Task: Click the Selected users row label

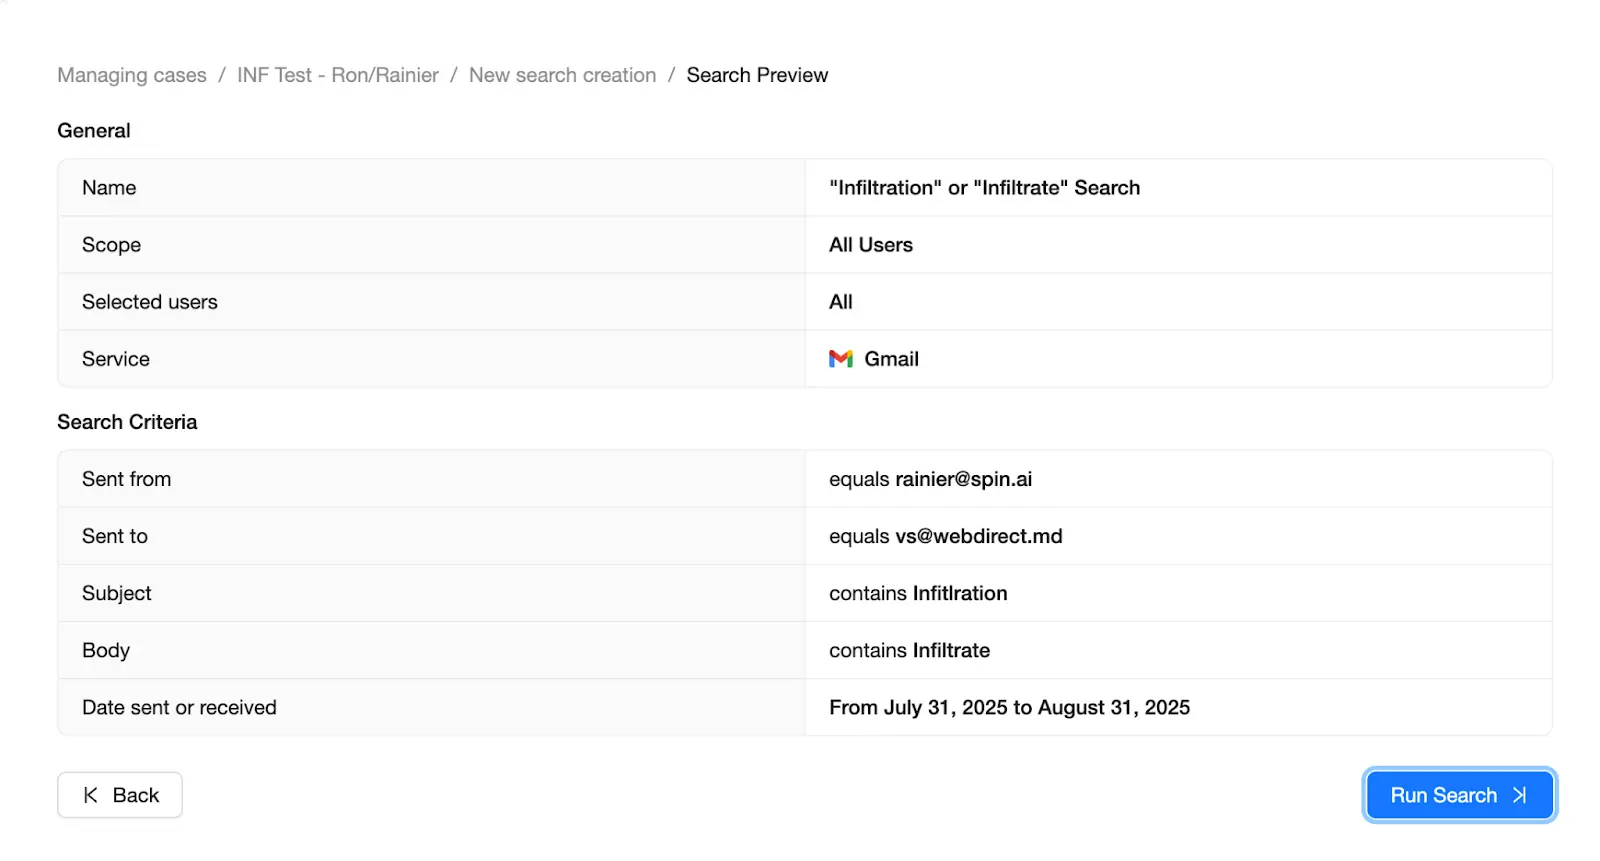Action: [x=150, y=302]
